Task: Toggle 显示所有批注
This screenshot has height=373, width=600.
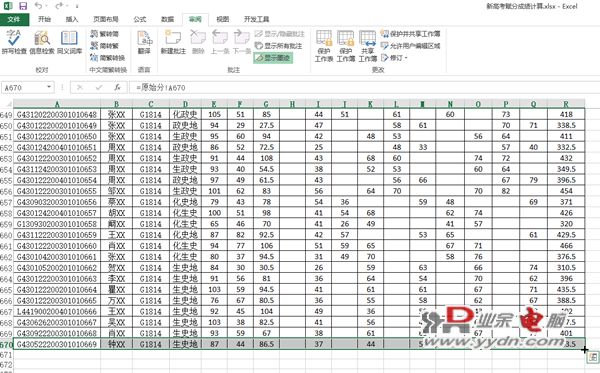Action: [x=278, y=46]
